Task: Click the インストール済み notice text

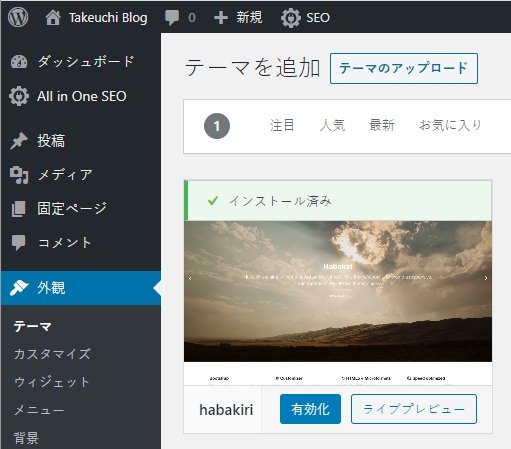Action: tap(280, 201)
